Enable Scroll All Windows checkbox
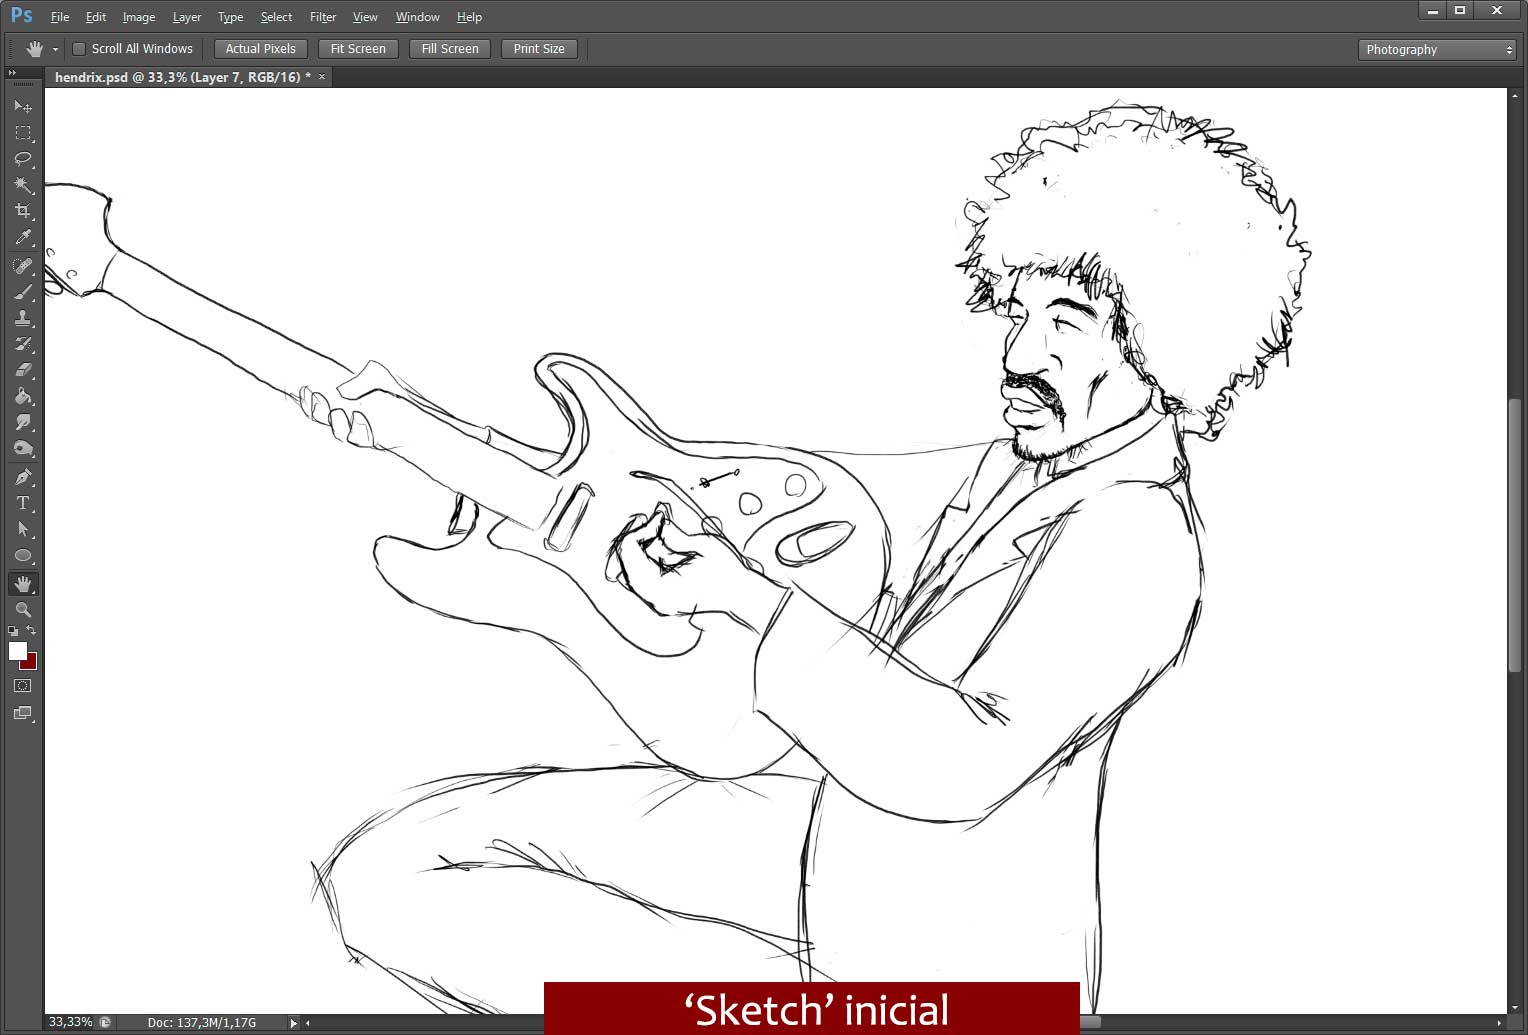 [79, 49]
